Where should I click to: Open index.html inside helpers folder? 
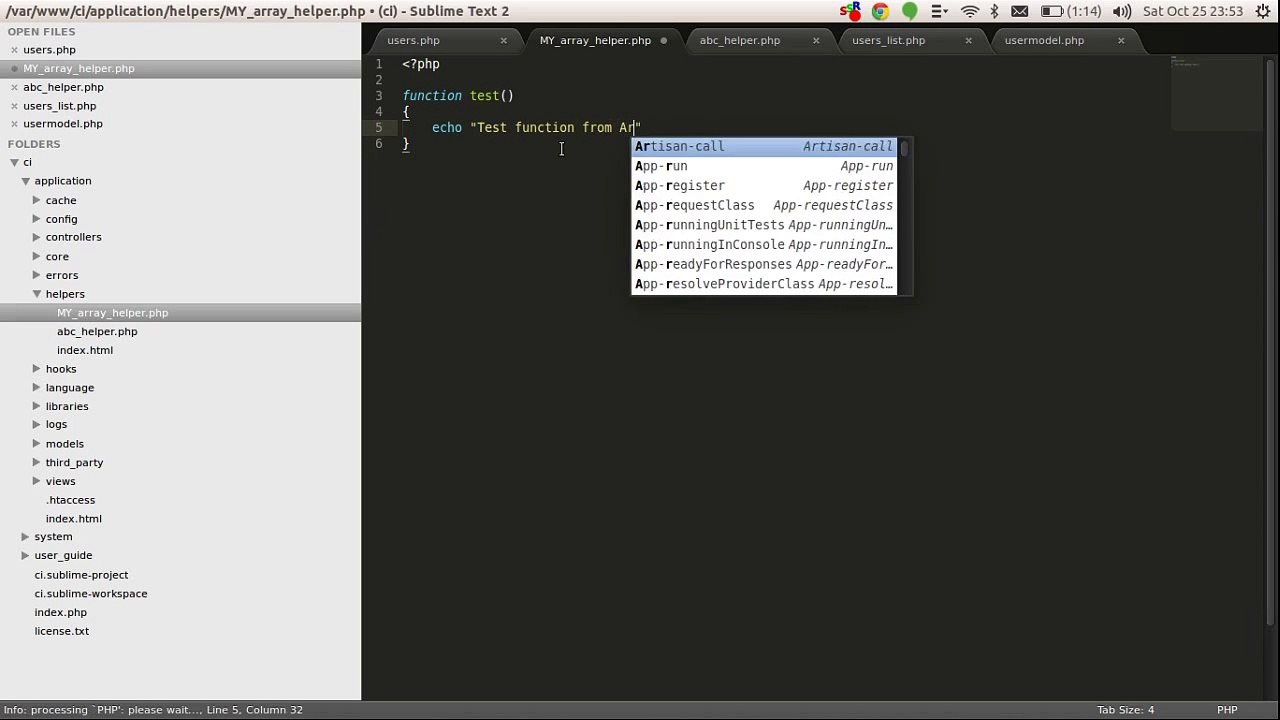point(85,350)
